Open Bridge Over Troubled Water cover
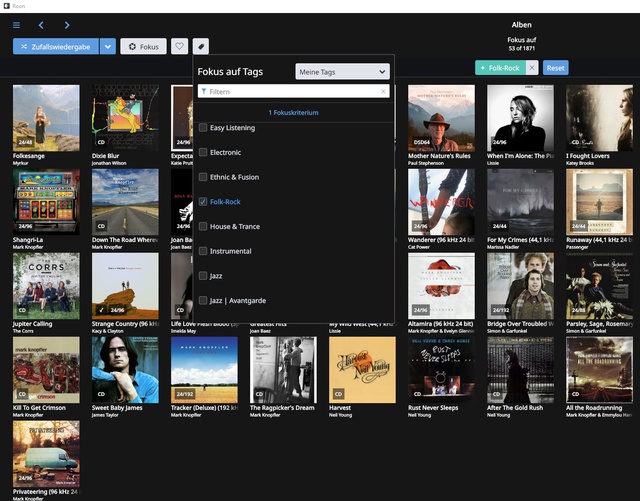 [520, 286]
